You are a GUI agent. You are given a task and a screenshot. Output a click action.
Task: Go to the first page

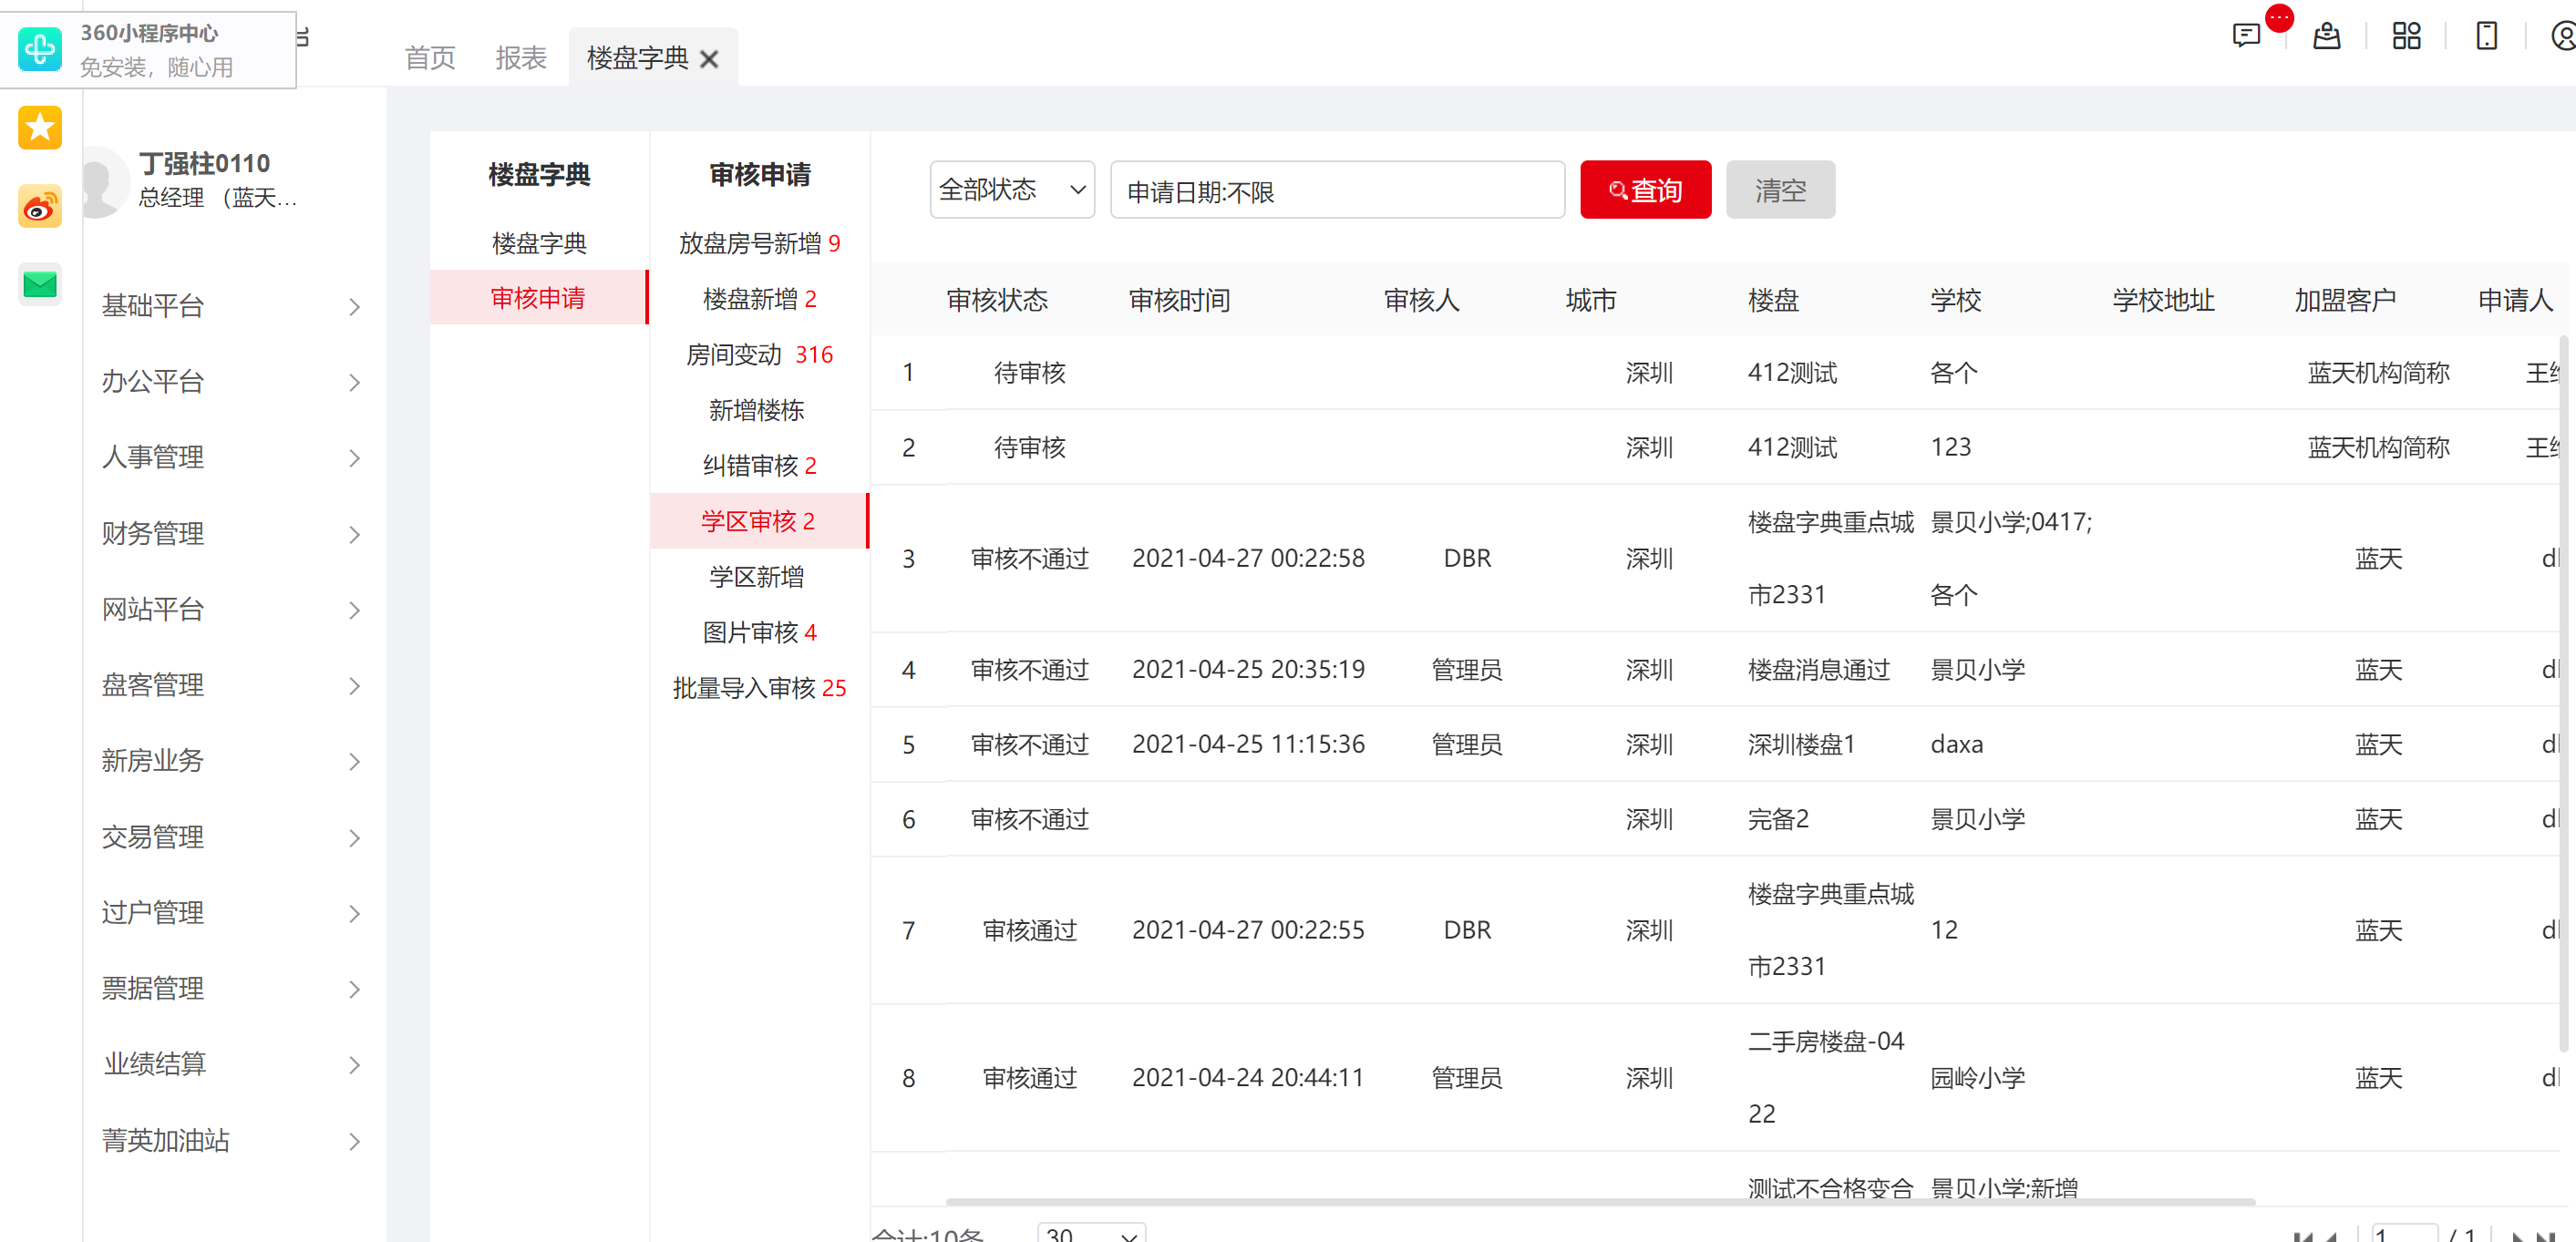click(x=2303, y=1236)
